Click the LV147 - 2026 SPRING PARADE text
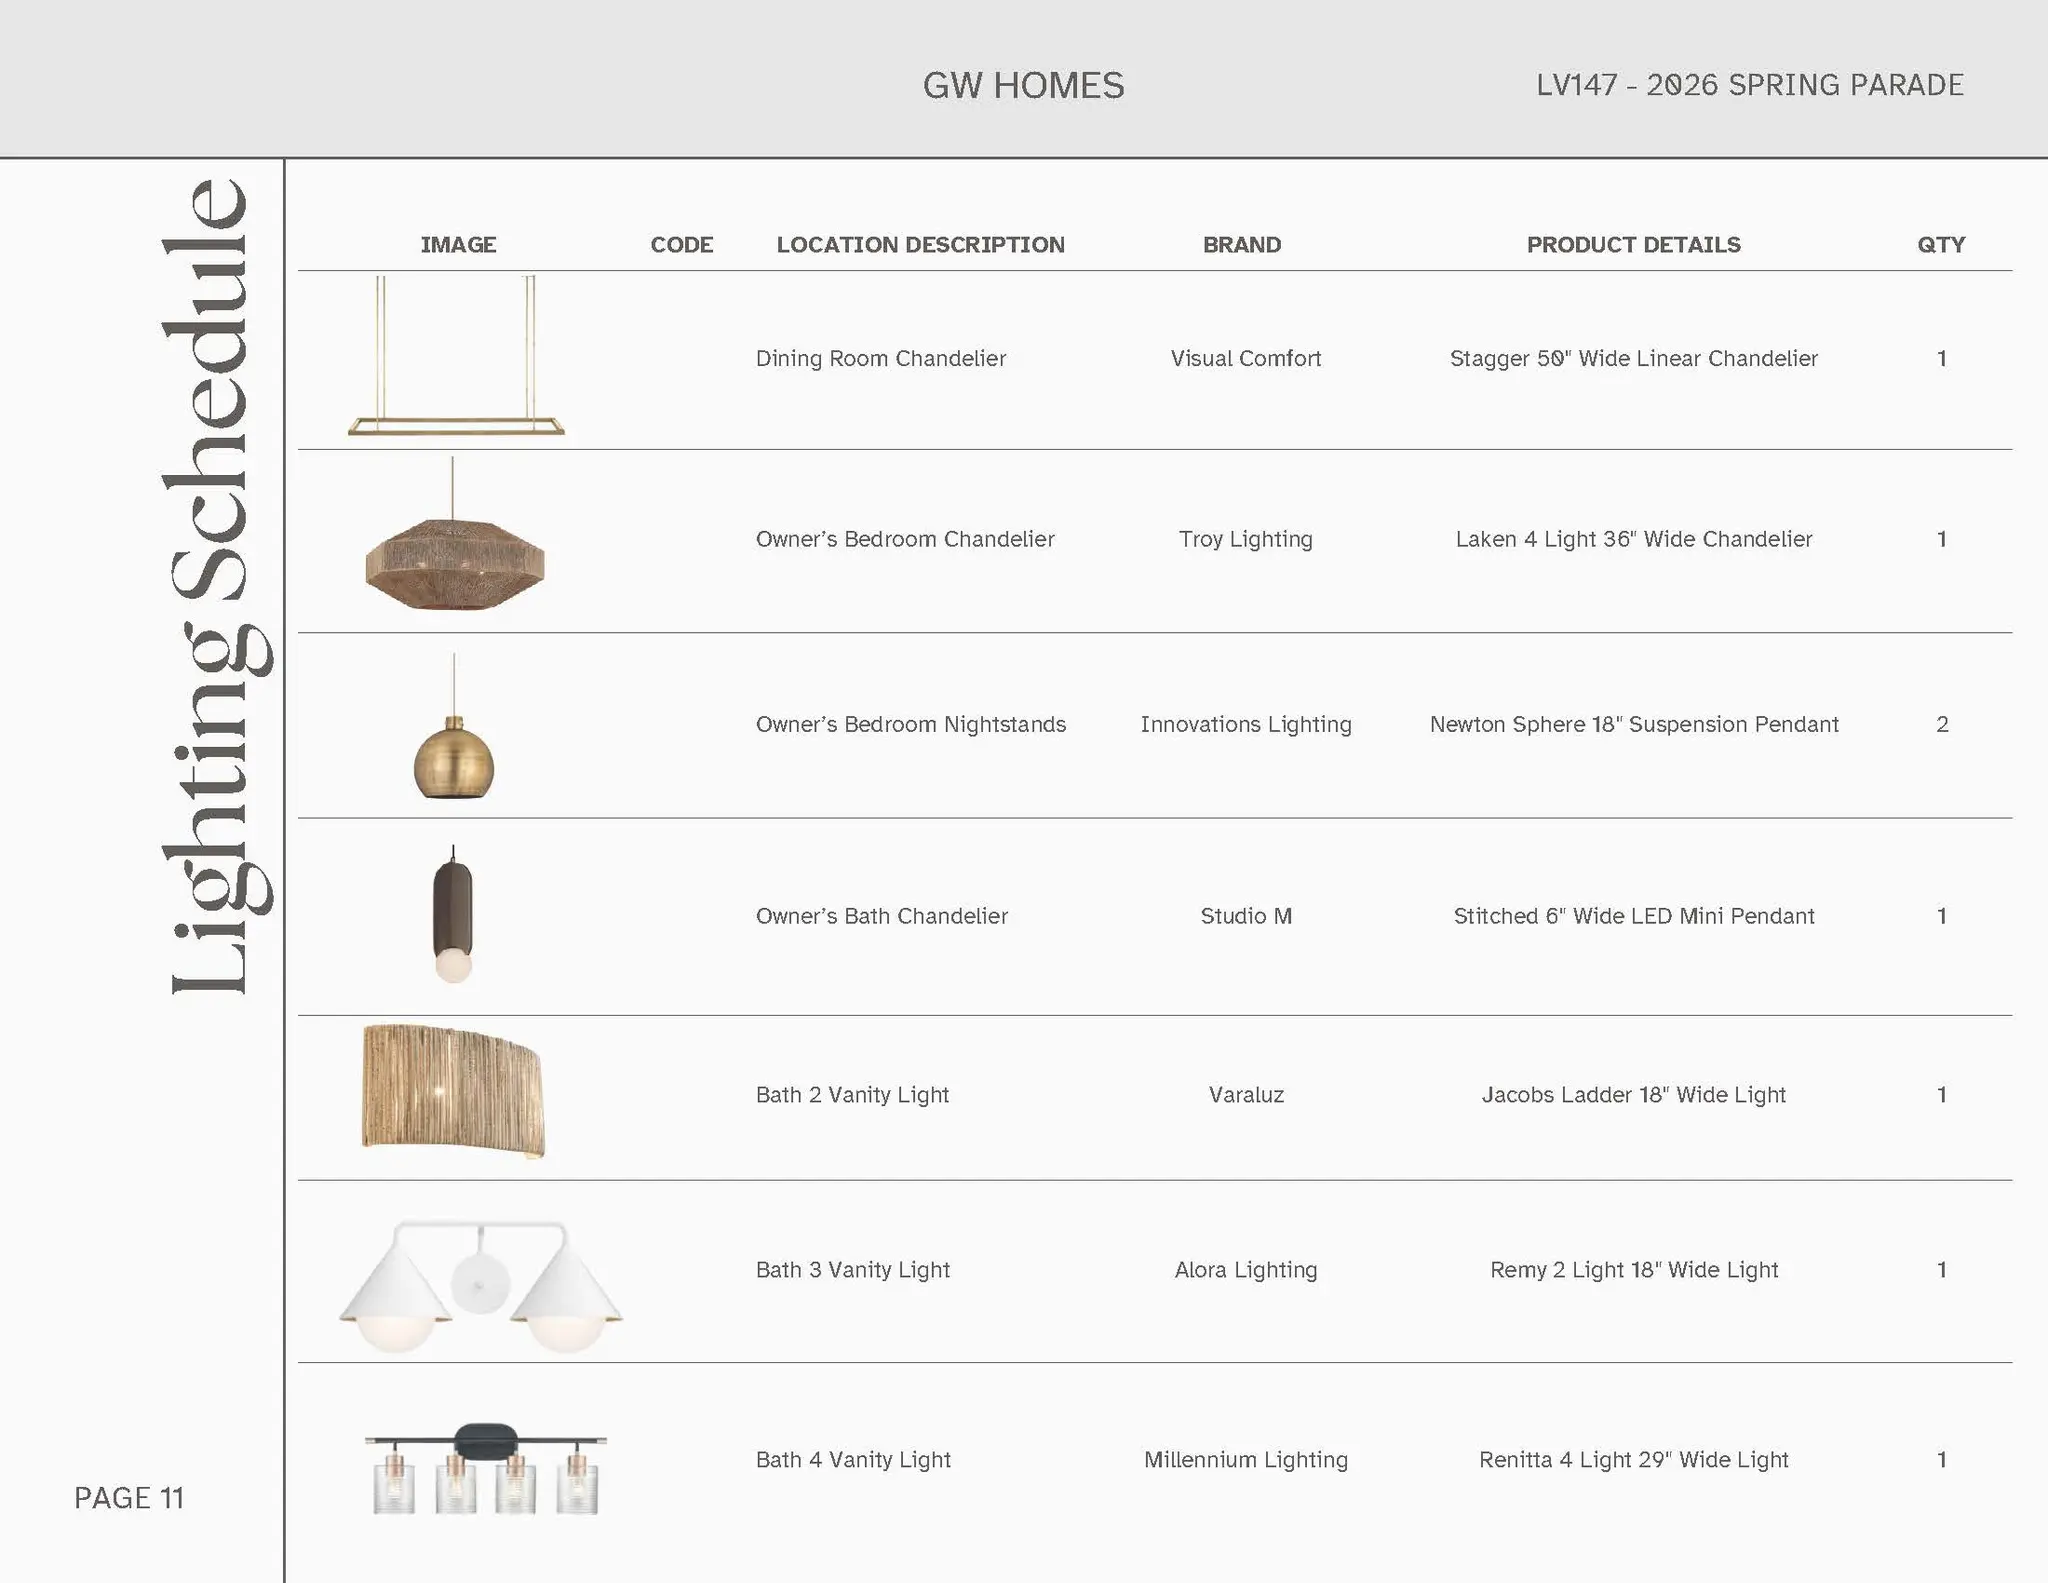2048x1583 pixels. tap(1749, 85)
